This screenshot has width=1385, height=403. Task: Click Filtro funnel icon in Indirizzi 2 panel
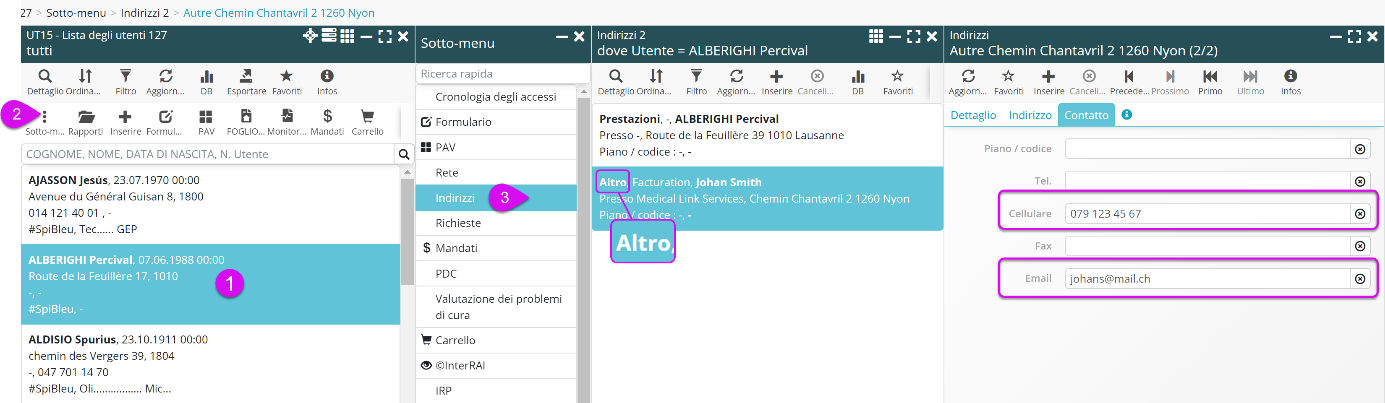click(x=696, y=76)
